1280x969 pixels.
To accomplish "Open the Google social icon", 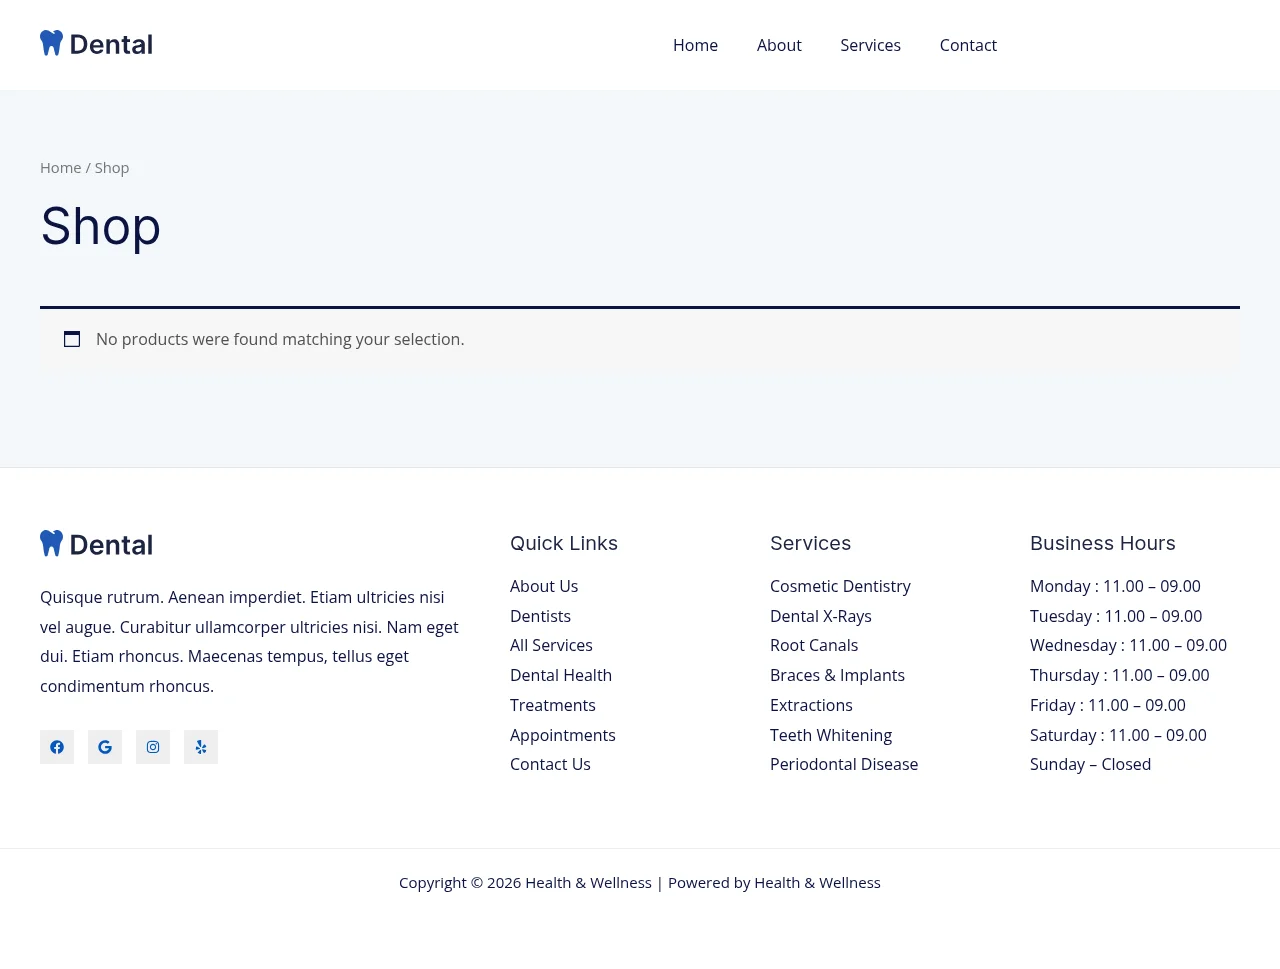I will pos(105,747).
